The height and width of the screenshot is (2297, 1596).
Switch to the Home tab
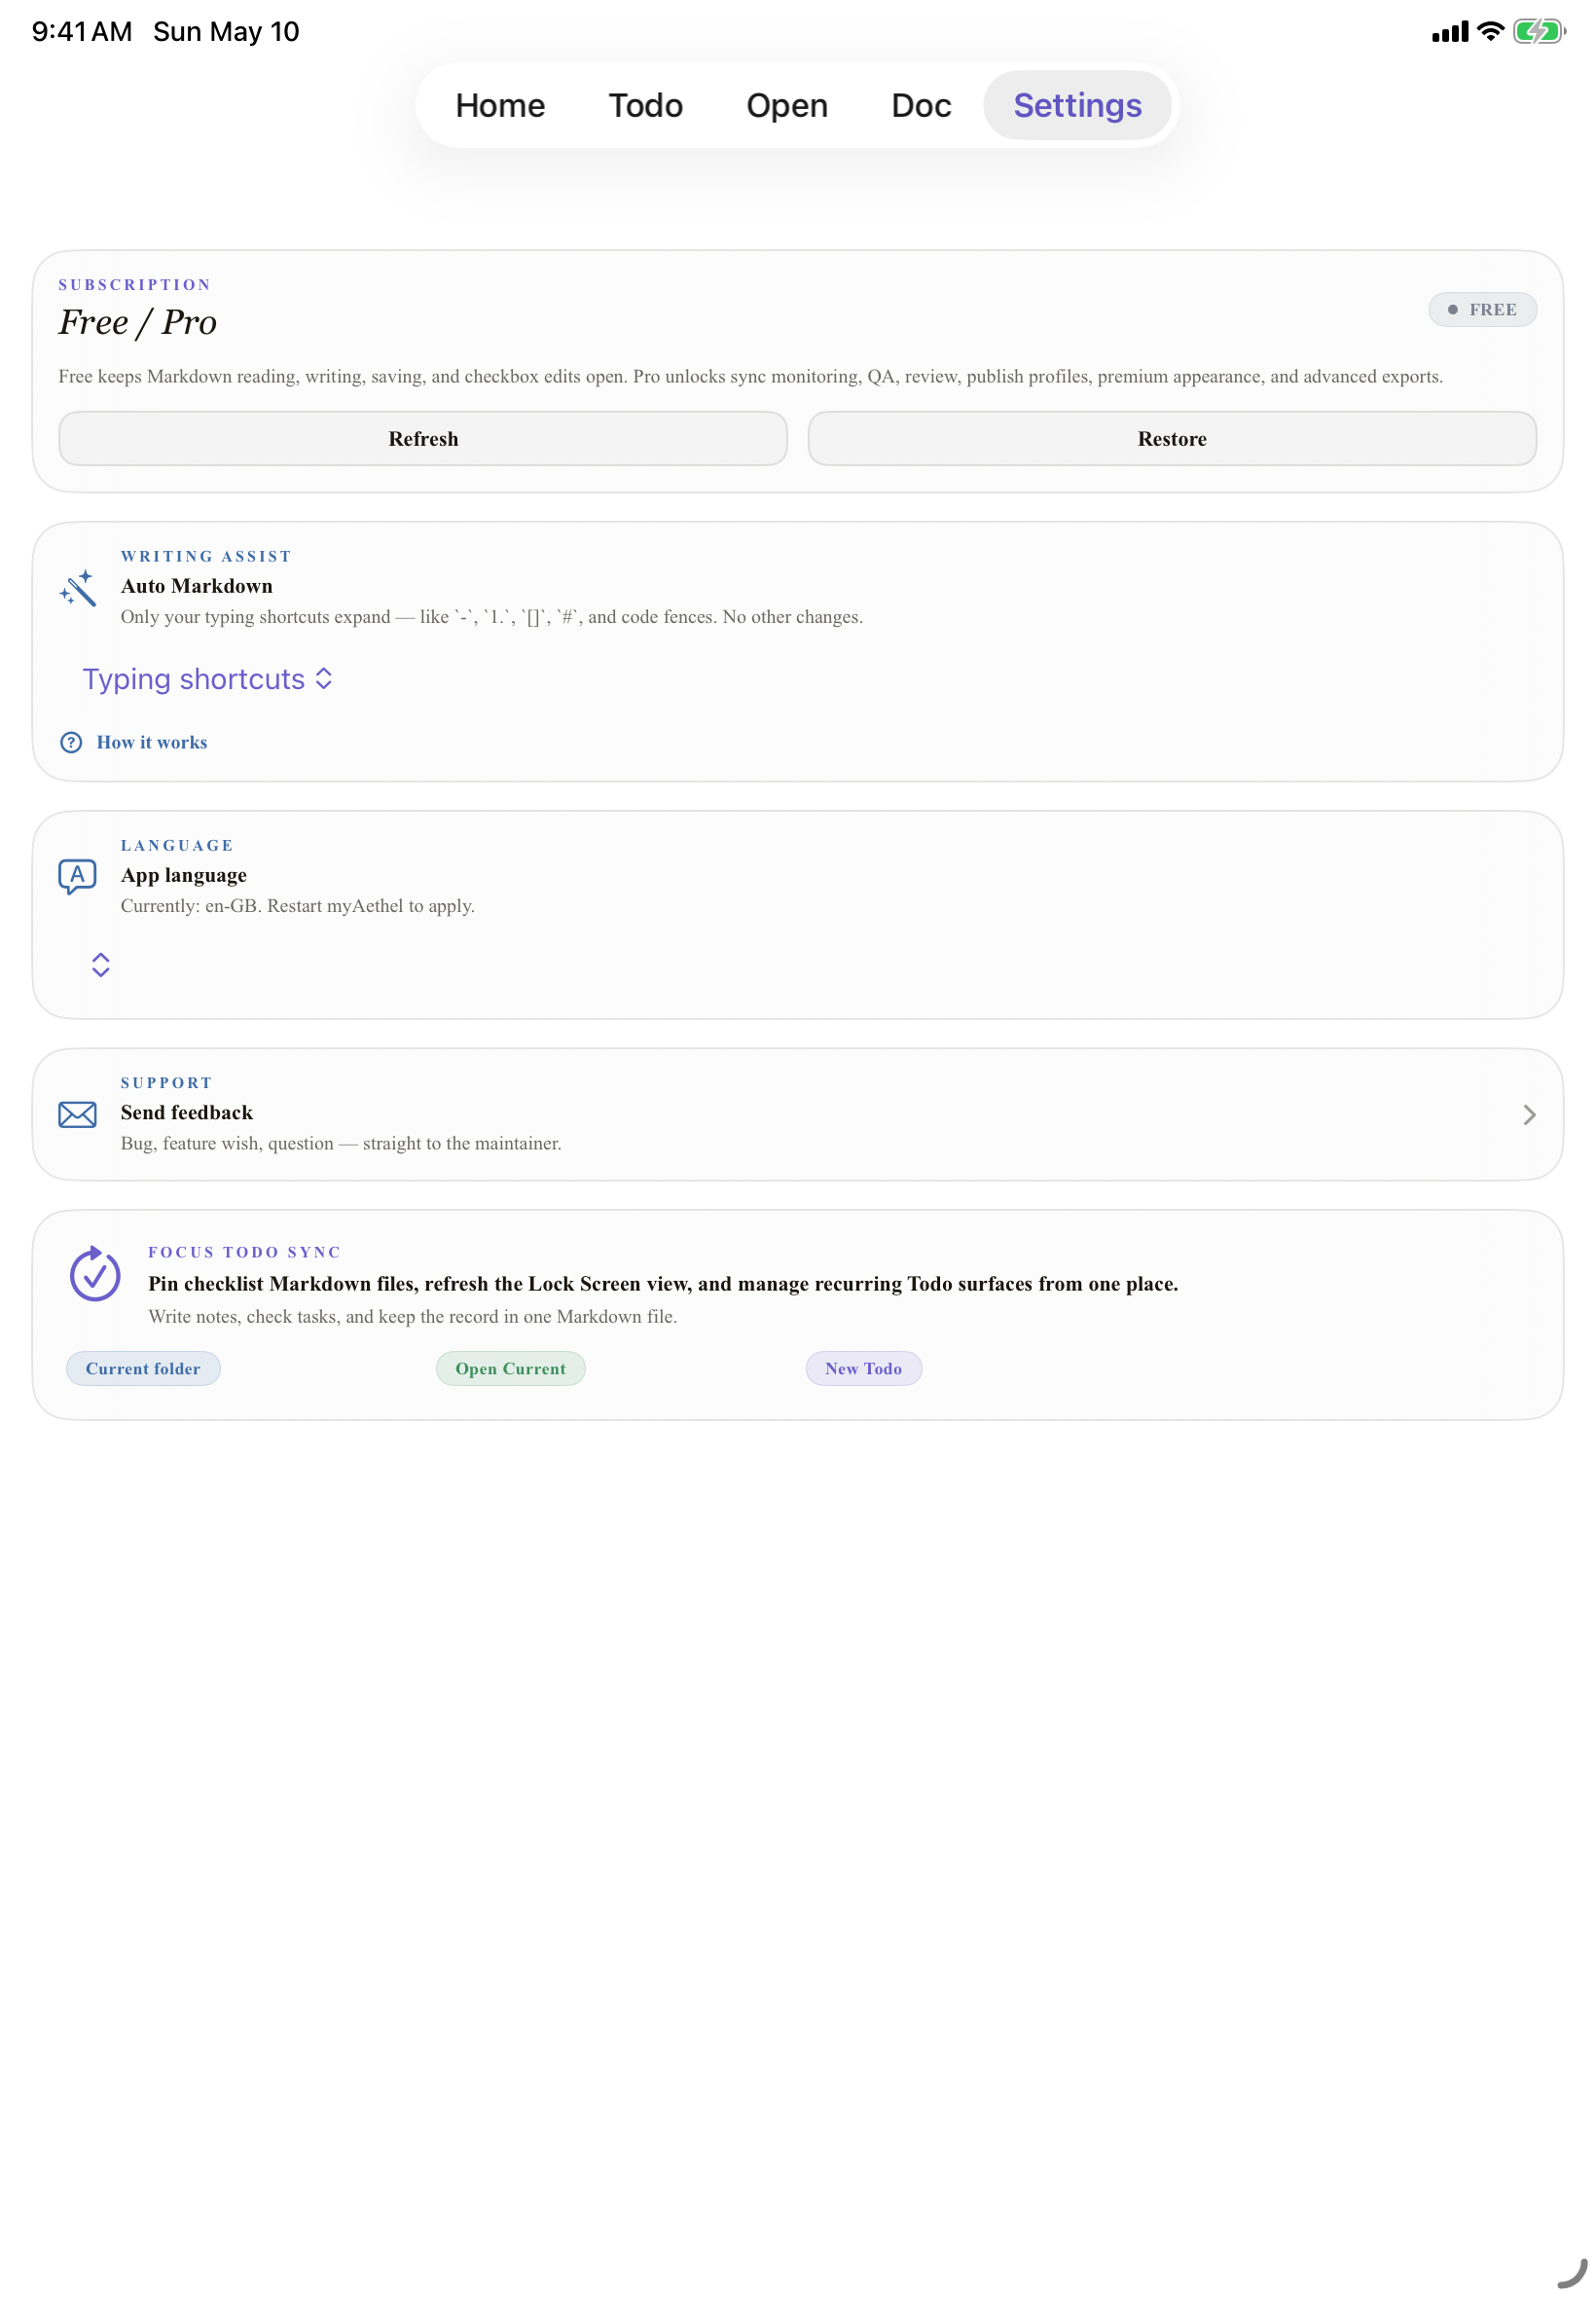[x=500, y=105]
